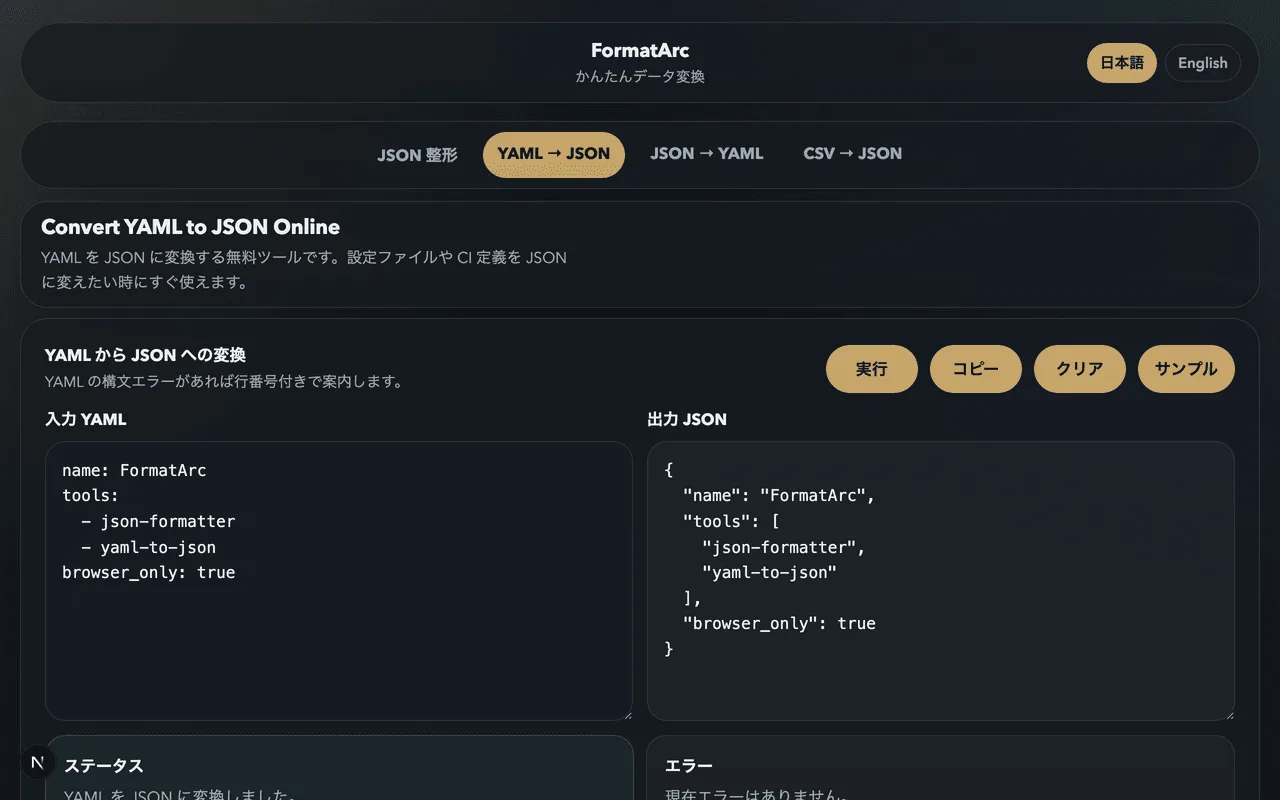Image resolution: width=1280 pixels, height=800 pixels.
Task: Run the conversion with the 実行 button
Action: (x=871, y=369)
